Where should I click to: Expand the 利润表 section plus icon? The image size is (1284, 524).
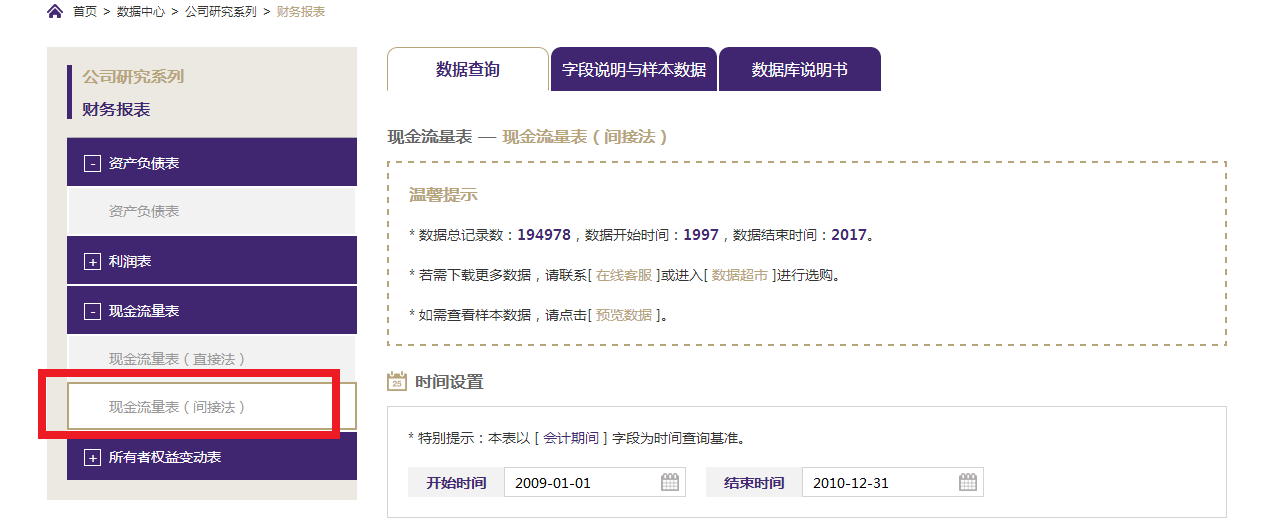tap(92, 262)
